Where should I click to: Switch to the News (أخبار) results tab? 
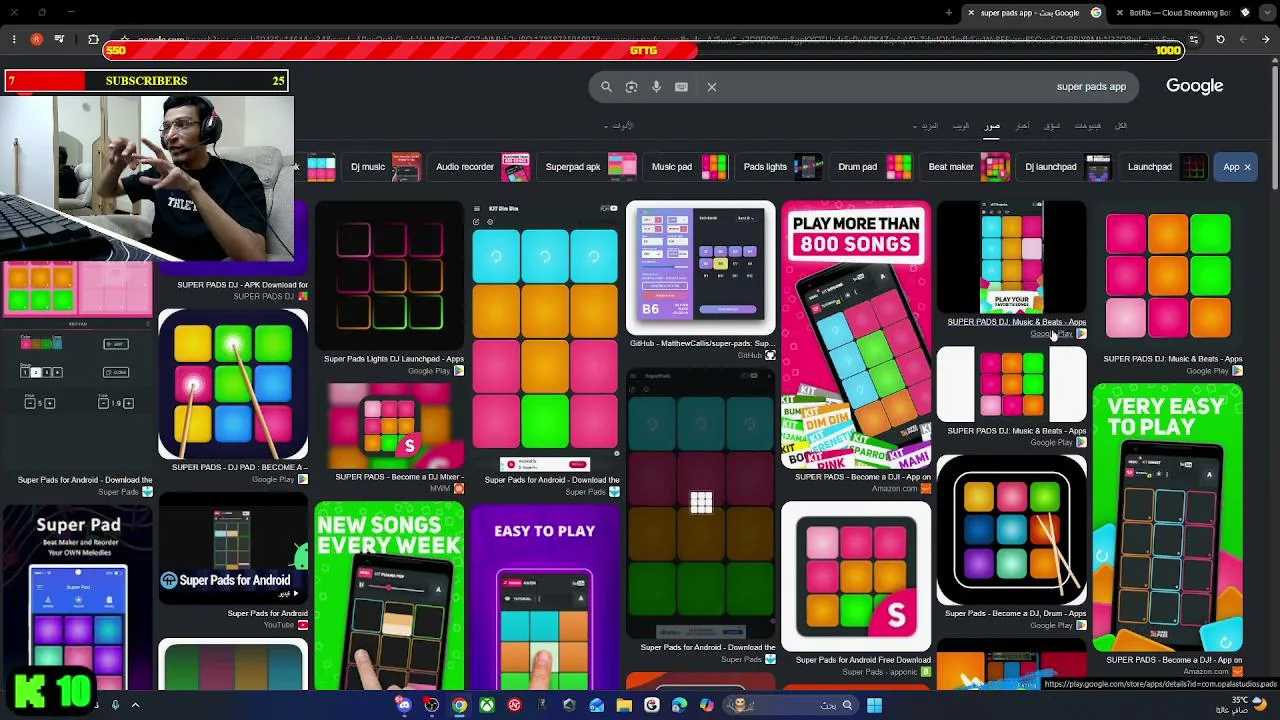point(1022,126)
